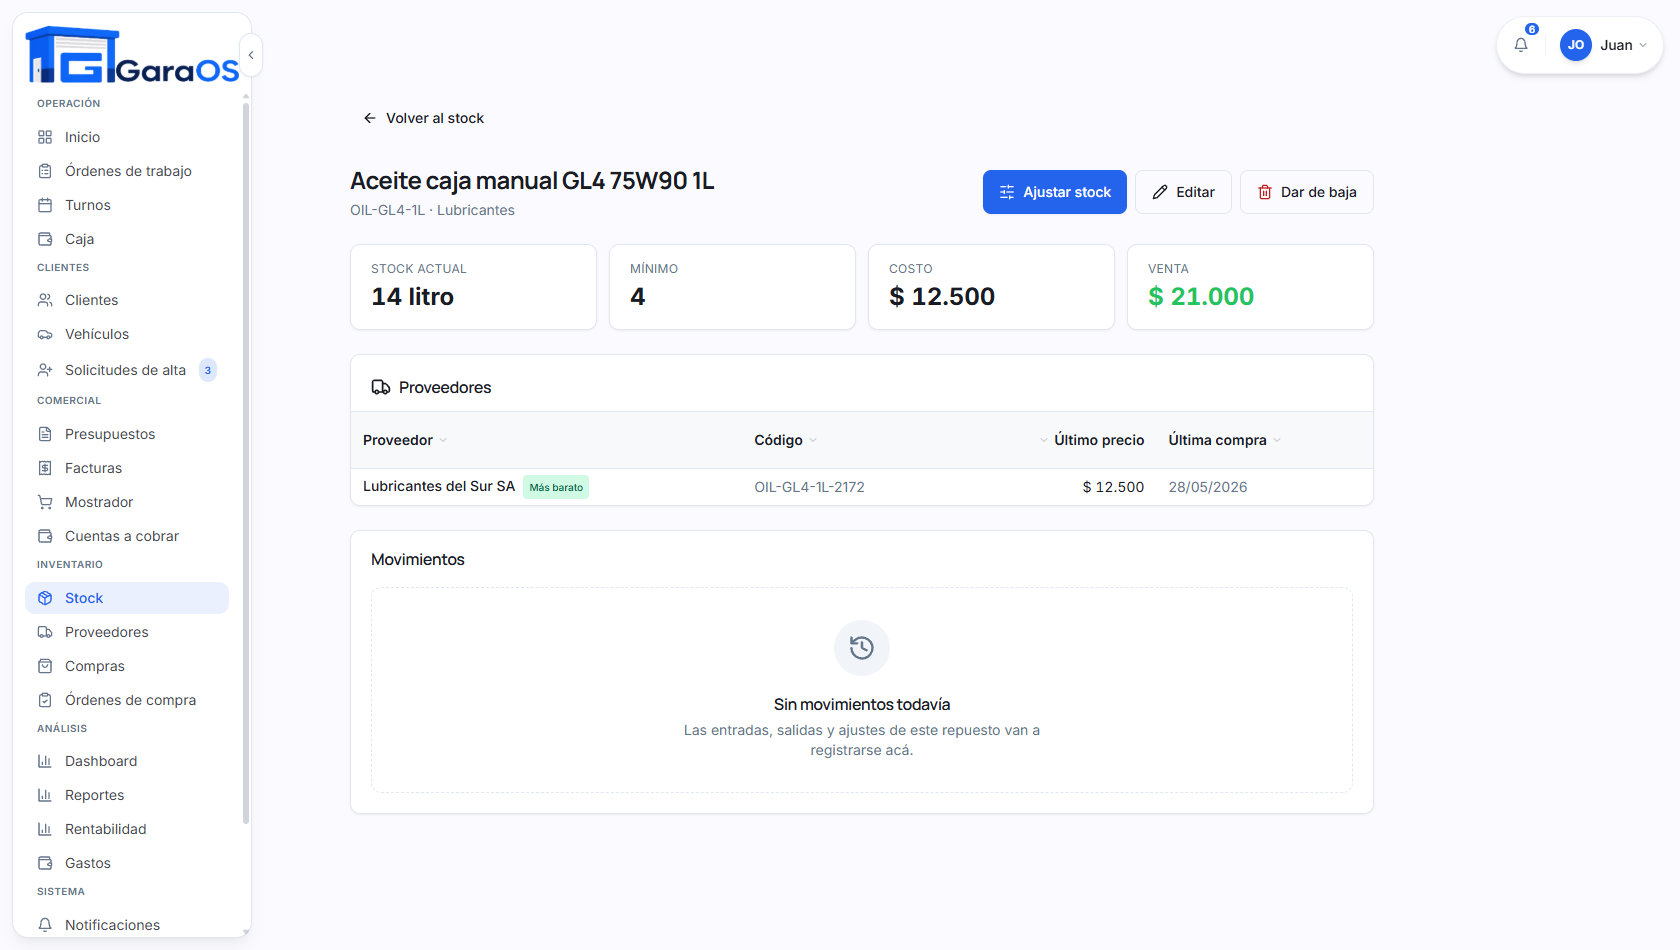Screen dimensions: 1680x950
Task: Sort by Última compra column header
Action: pos(1224,440)
